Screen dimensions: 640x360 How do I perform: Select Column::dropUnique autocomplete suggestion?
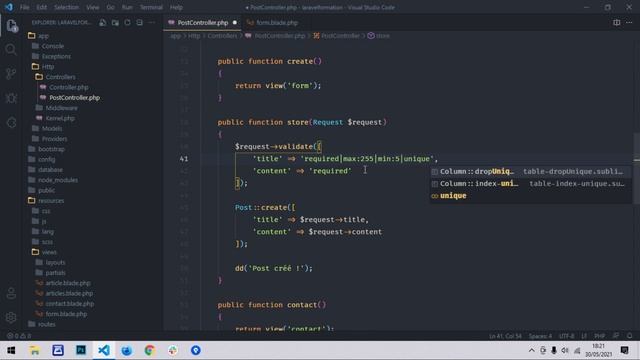531,171
